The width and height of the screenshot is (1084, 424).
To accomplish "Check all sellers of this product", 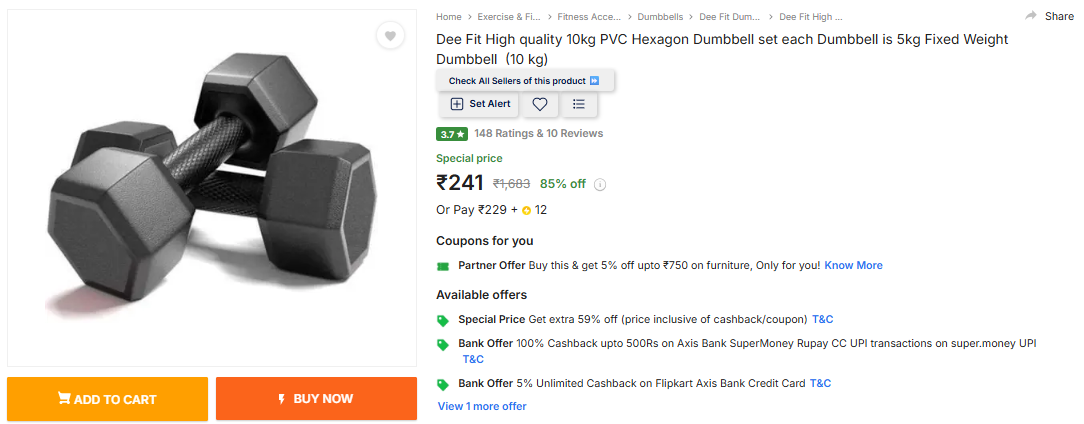I will (524, 81).
